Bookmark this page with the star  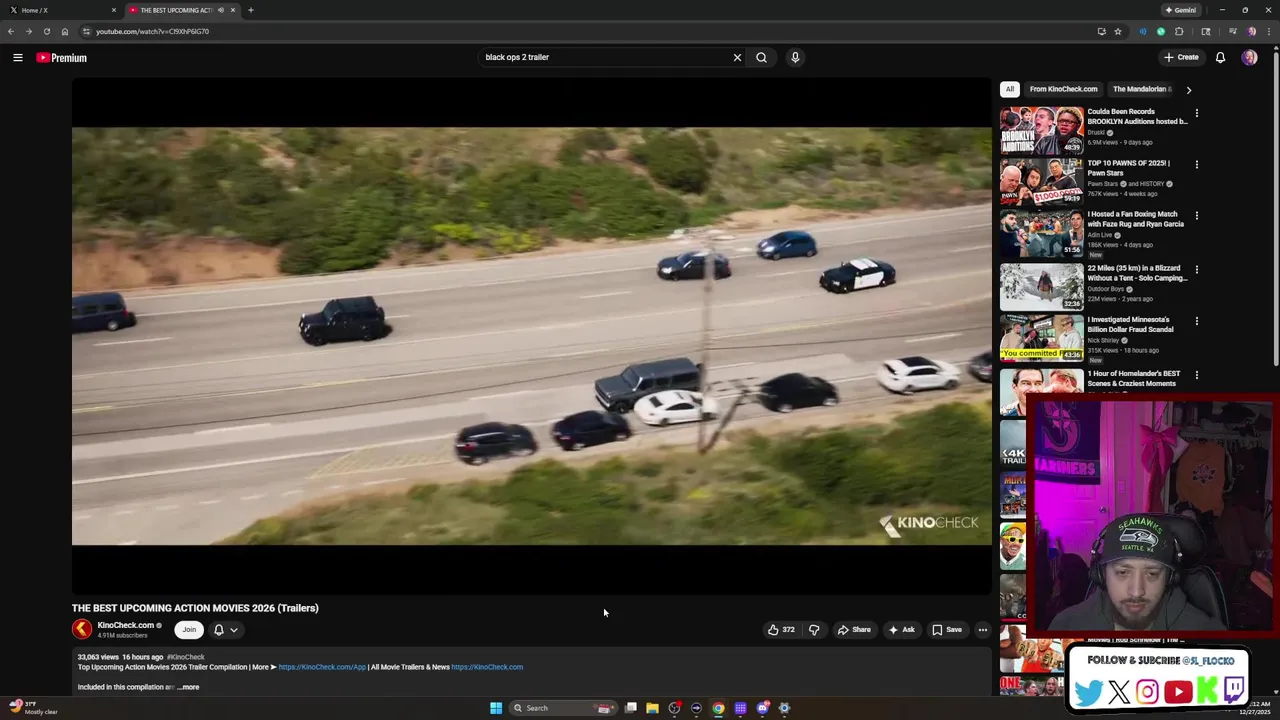click(x=1118, y=31)
